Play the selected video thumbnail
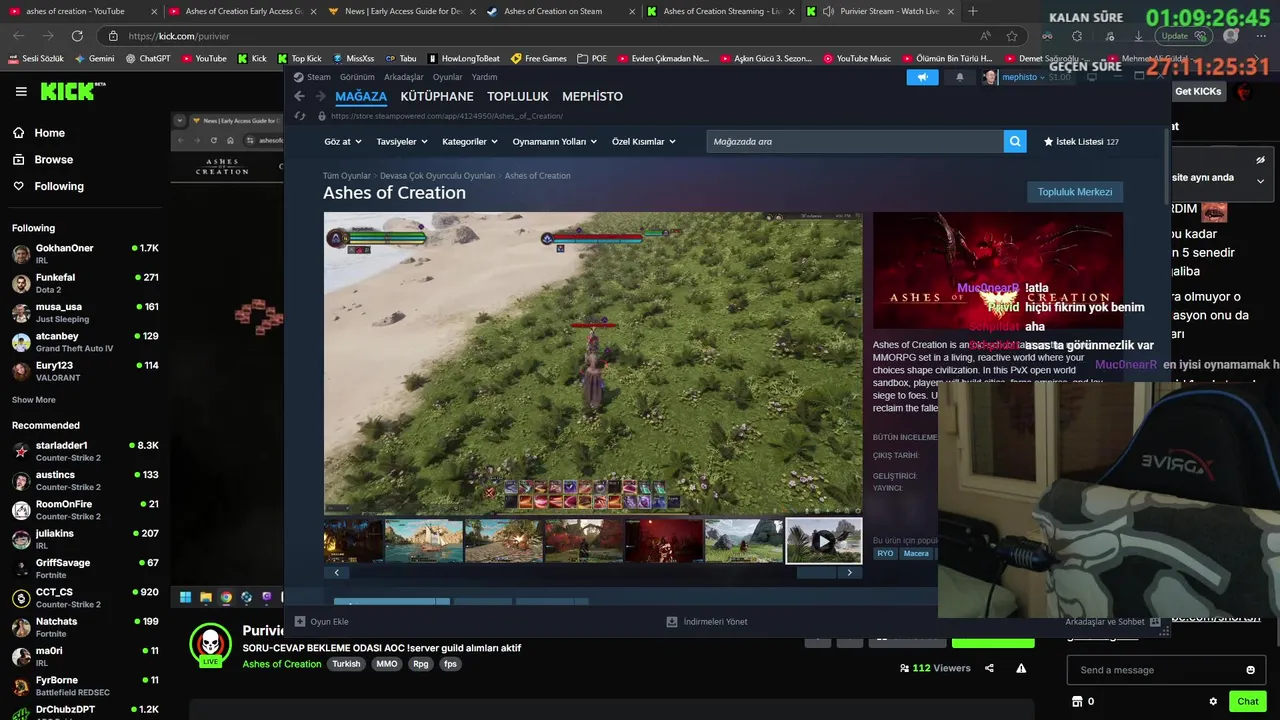Screen dimensions: 1280x720 pos(823,541)
